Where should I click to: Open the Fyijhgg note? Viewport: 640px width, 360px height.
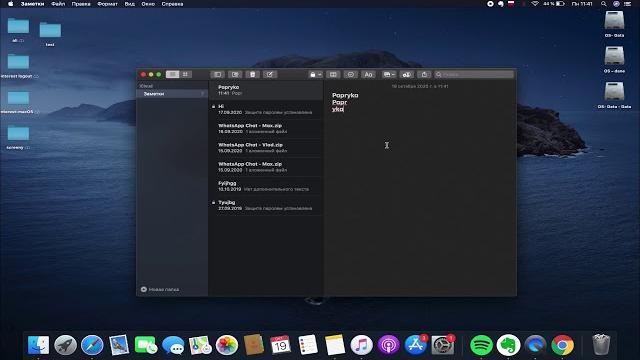(266, 186)
